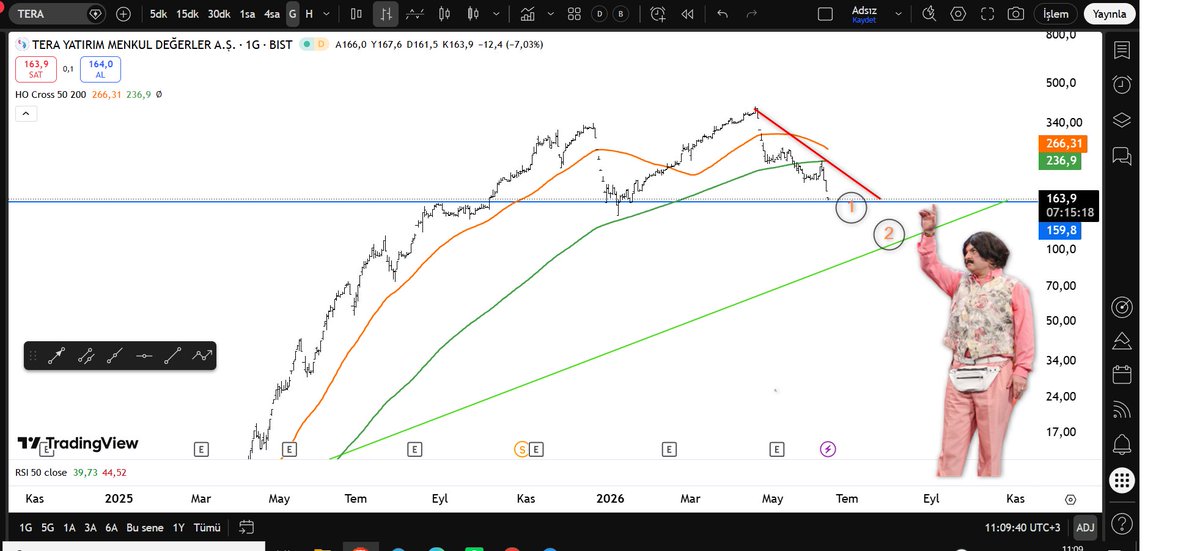Open the create alert clock icon
The width and height of the screenshot is (1200, 551).
pyautogui.click(x=657, y=14)
